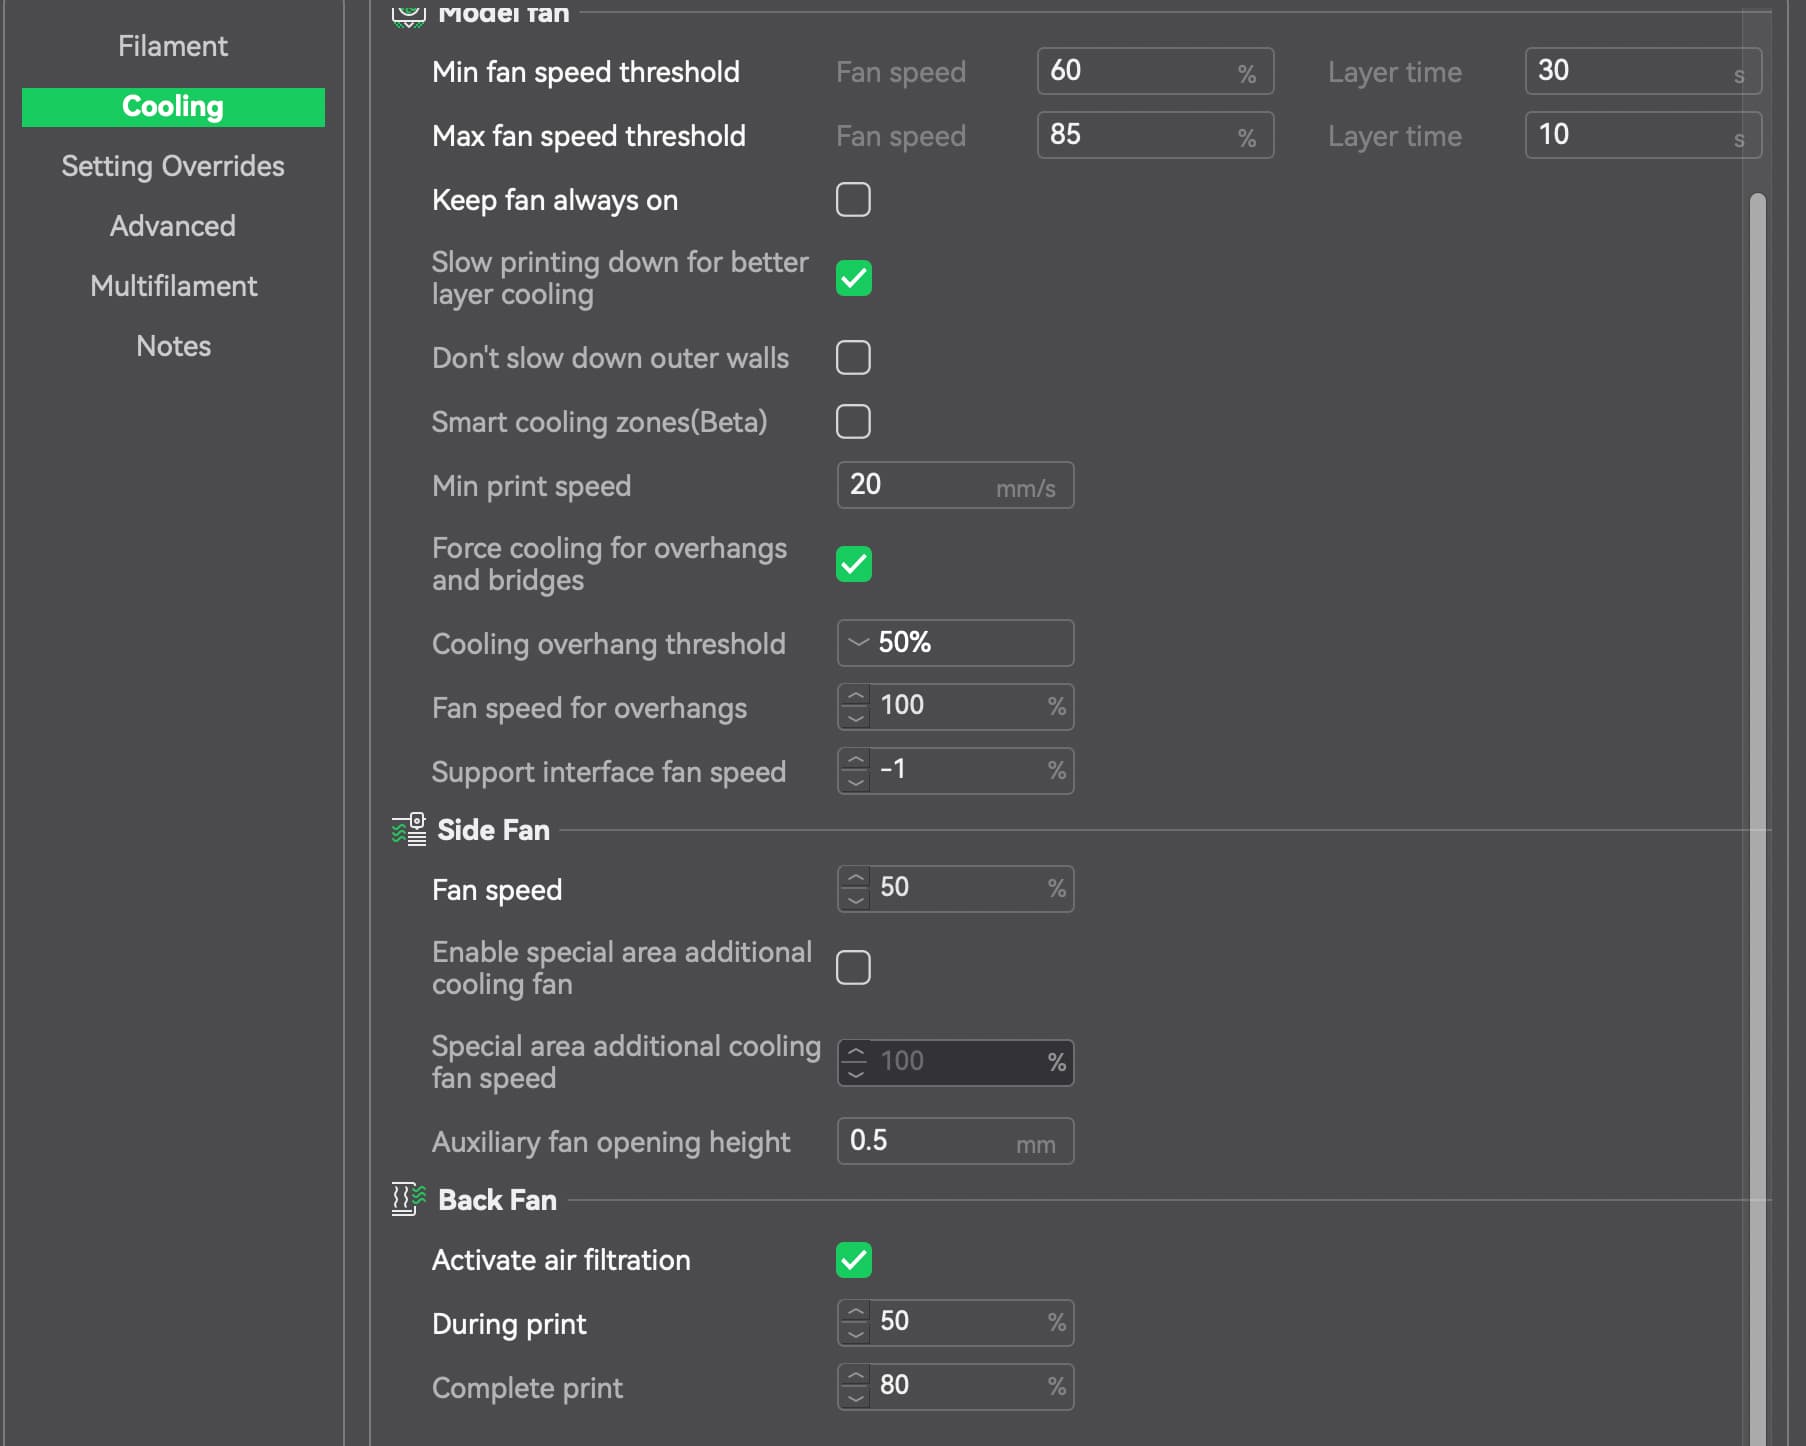Increase Complete print fan speed stepper
The width and height of the screenshot is (1806, 1446).
[x=855, y=1376]
